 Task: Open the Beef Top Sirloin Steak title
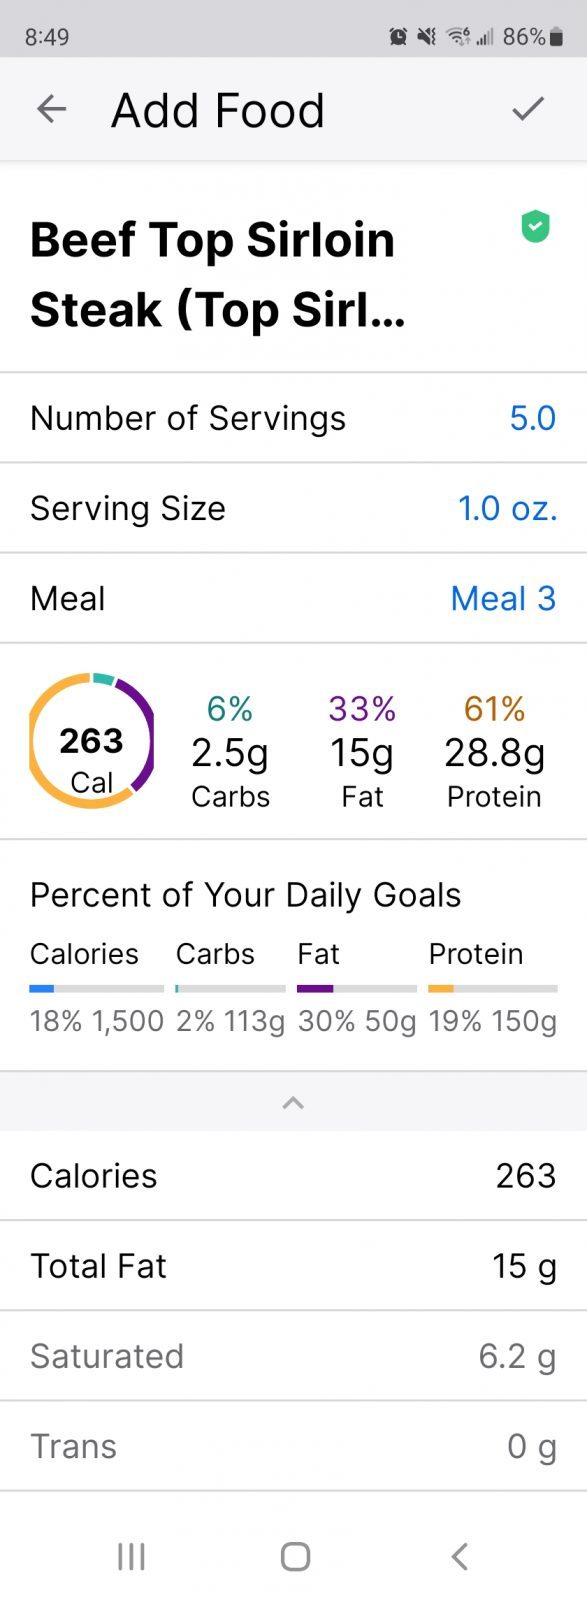point(218,274)
